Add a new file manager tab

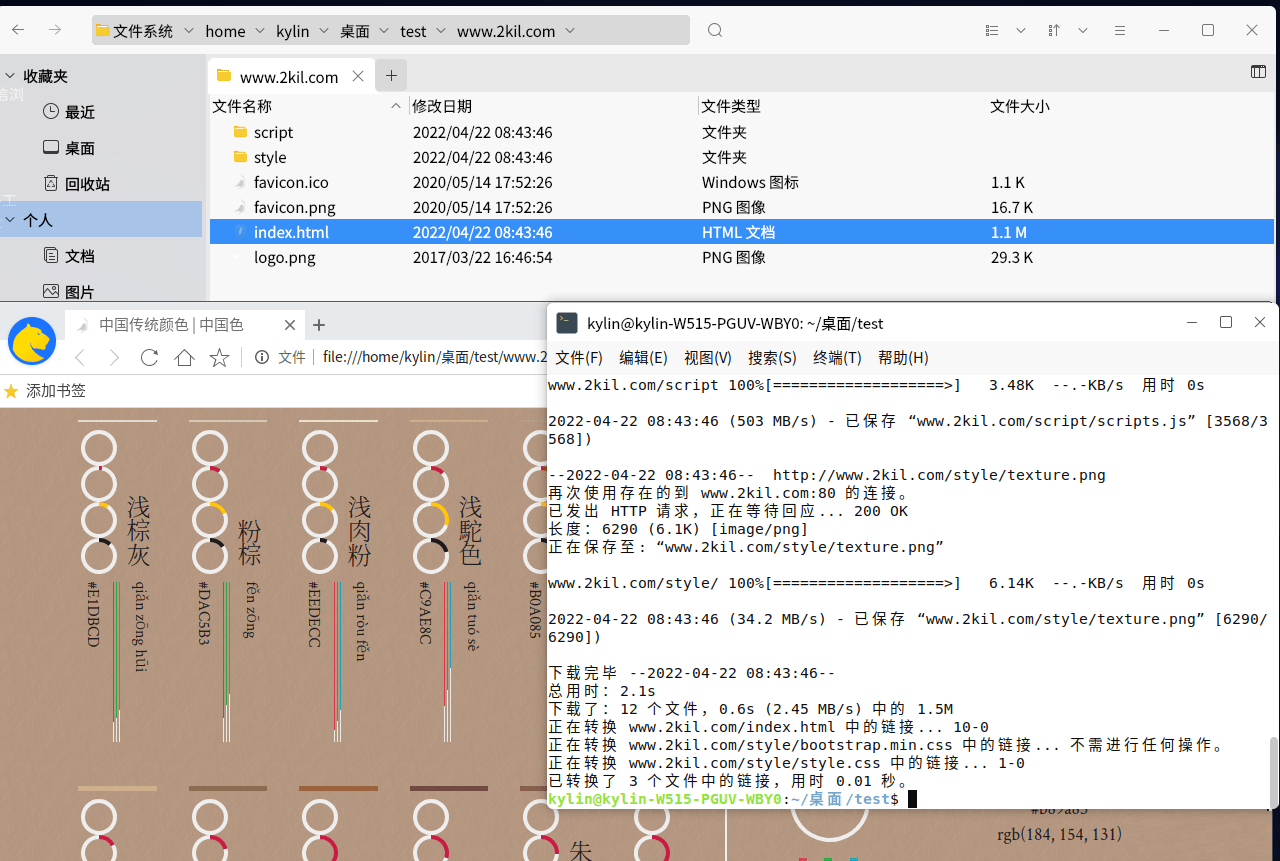click(391, 75)
